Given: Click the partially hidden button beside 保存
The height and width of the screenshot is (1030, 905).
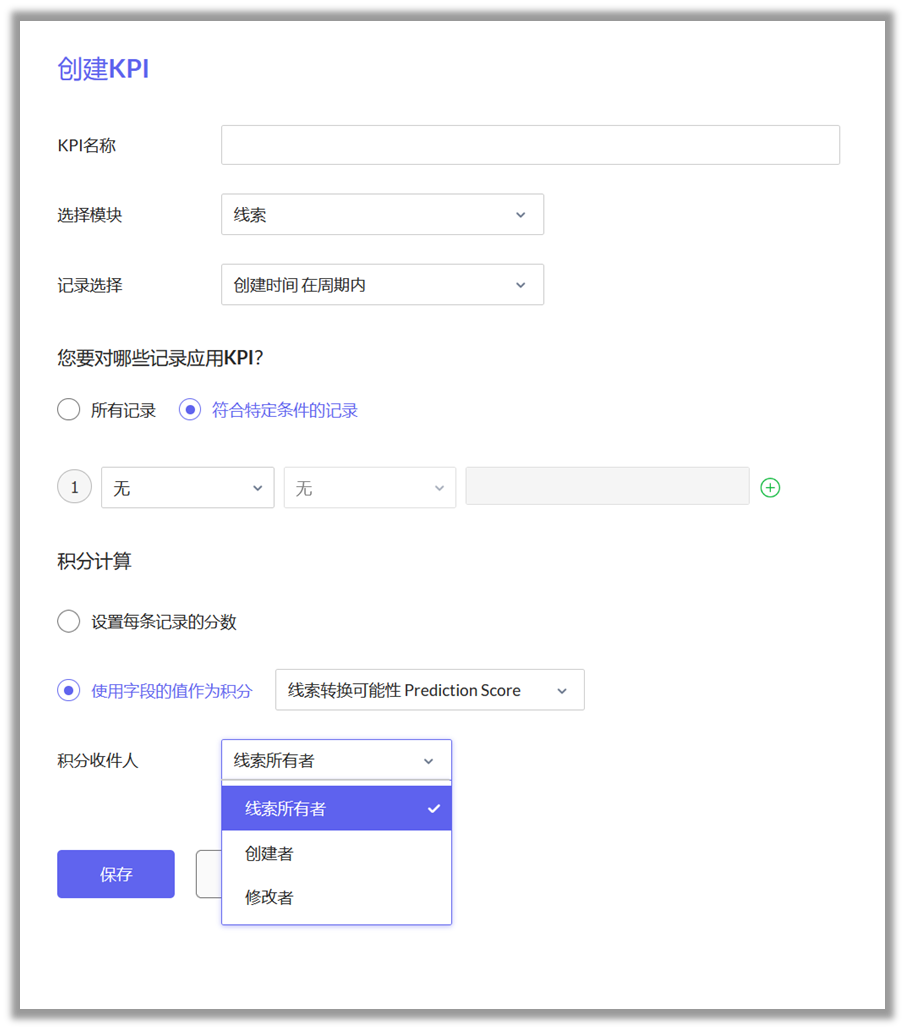Looking at the screenshot, I should tap(208, 874).
